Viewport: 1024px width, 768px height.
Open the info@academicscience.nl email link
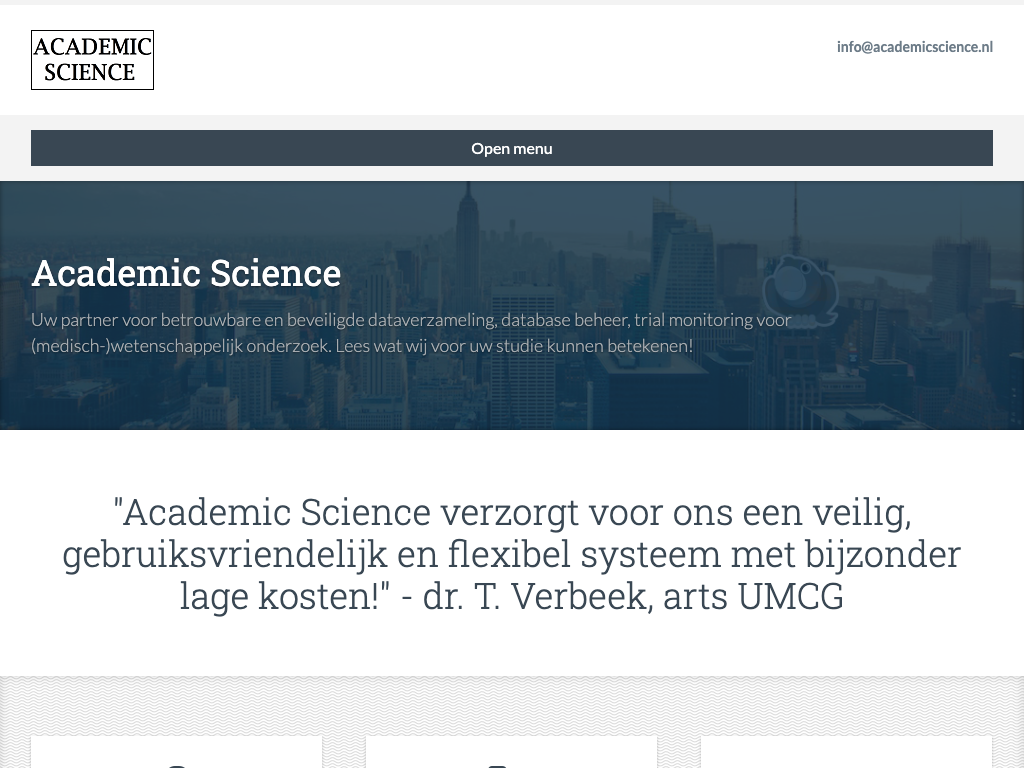click(x=914, y=46)
